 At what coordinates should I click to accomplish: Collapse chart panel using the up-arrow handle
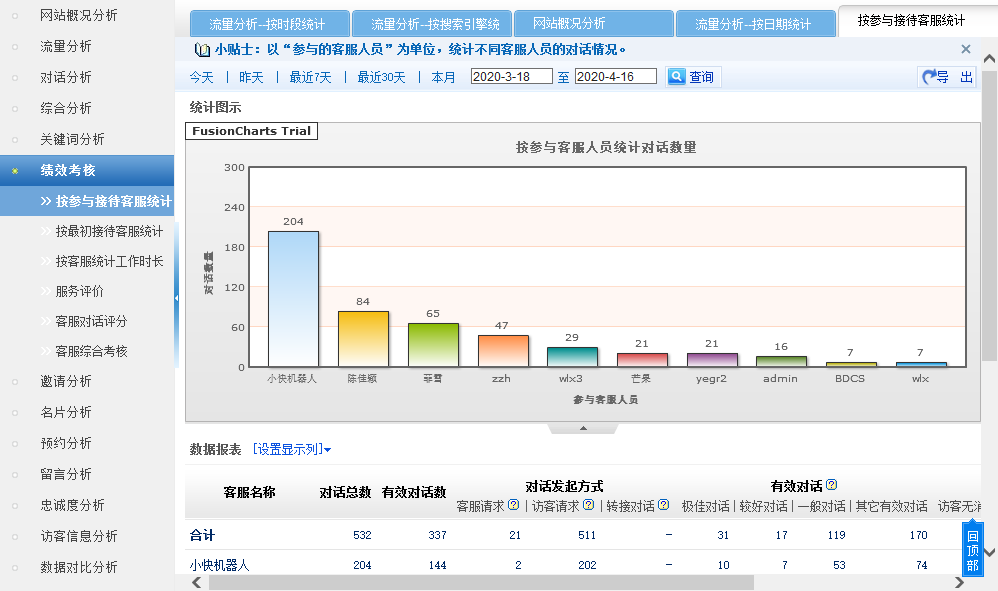tap(583, 429)
